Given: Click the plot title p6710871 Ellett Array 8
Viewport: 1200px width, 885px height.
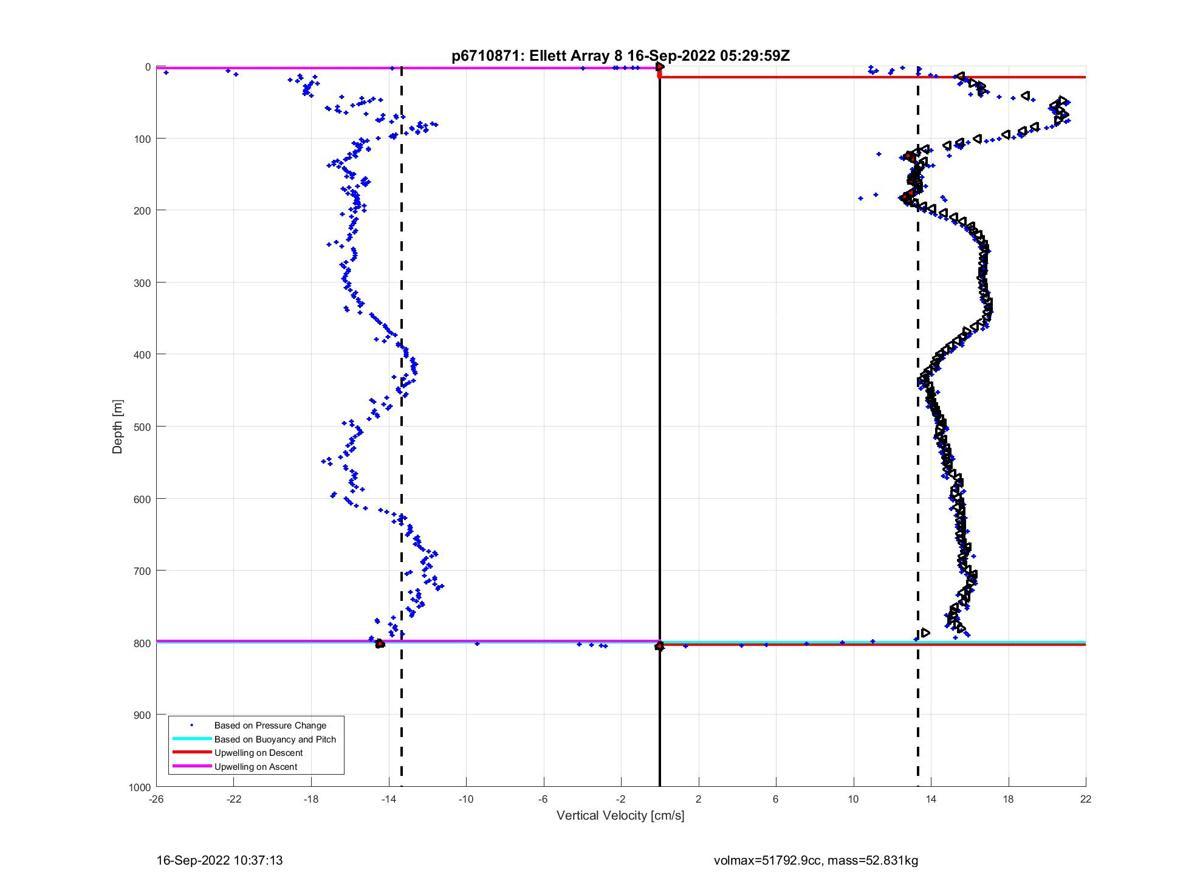Looking at the screenshot, I should click(621, 56).
